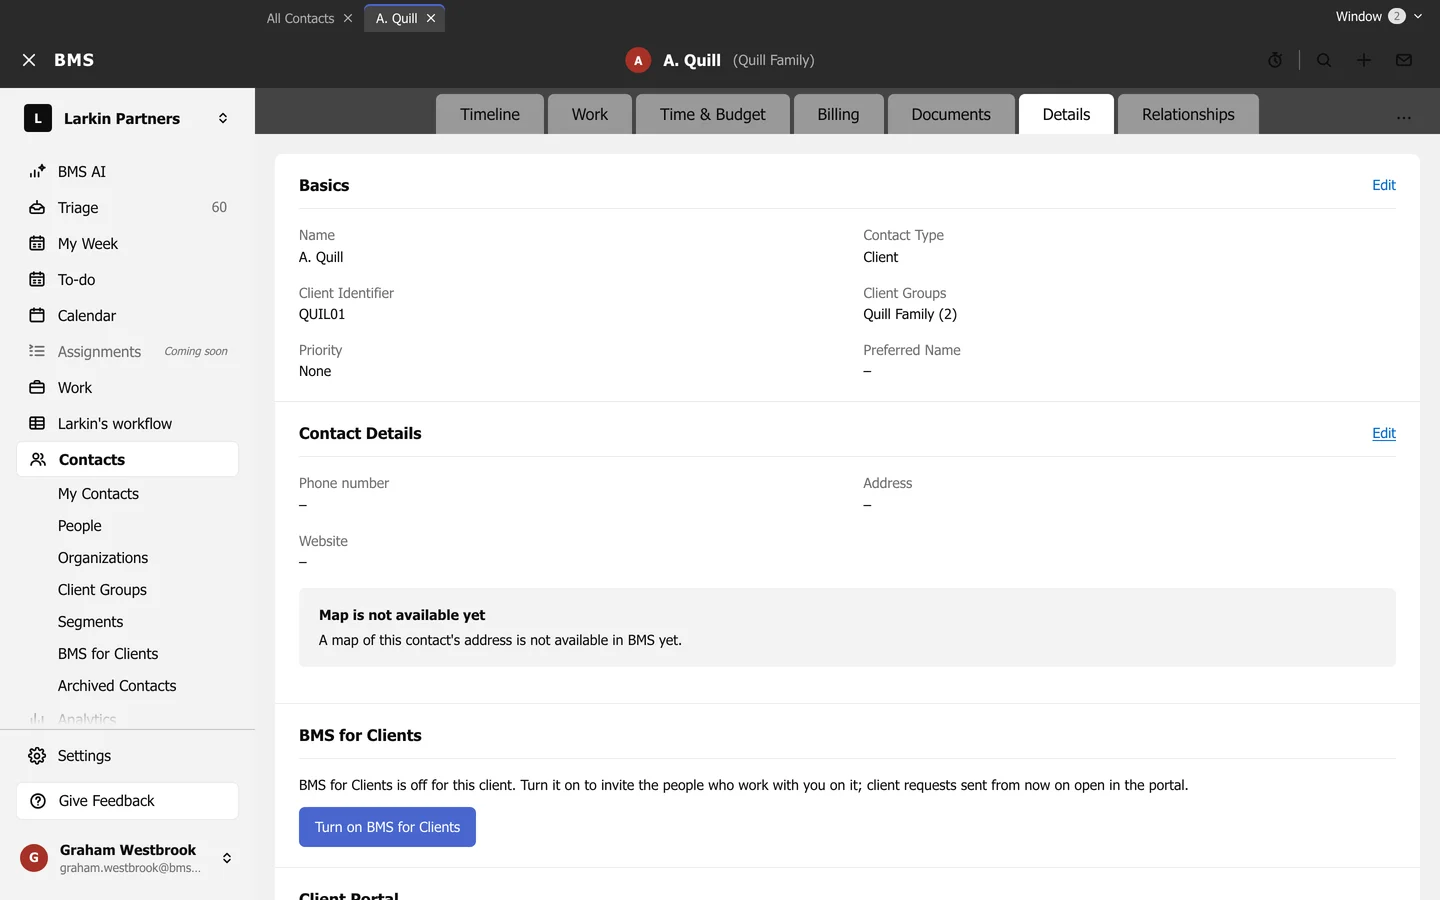The height and width of the screenshot is (900, 1440).
Task: Click the plus icon to add new
Action: (x=1364, y=60)
